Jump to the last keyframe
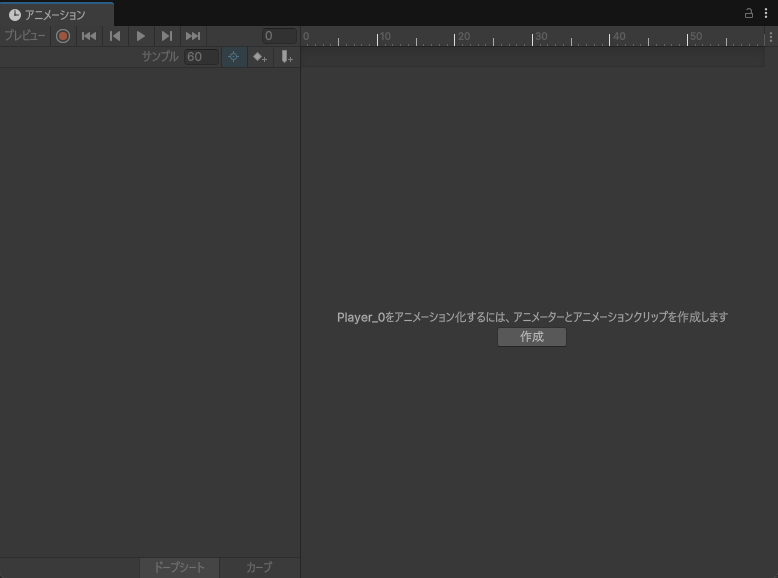 [x=193, y=36]
